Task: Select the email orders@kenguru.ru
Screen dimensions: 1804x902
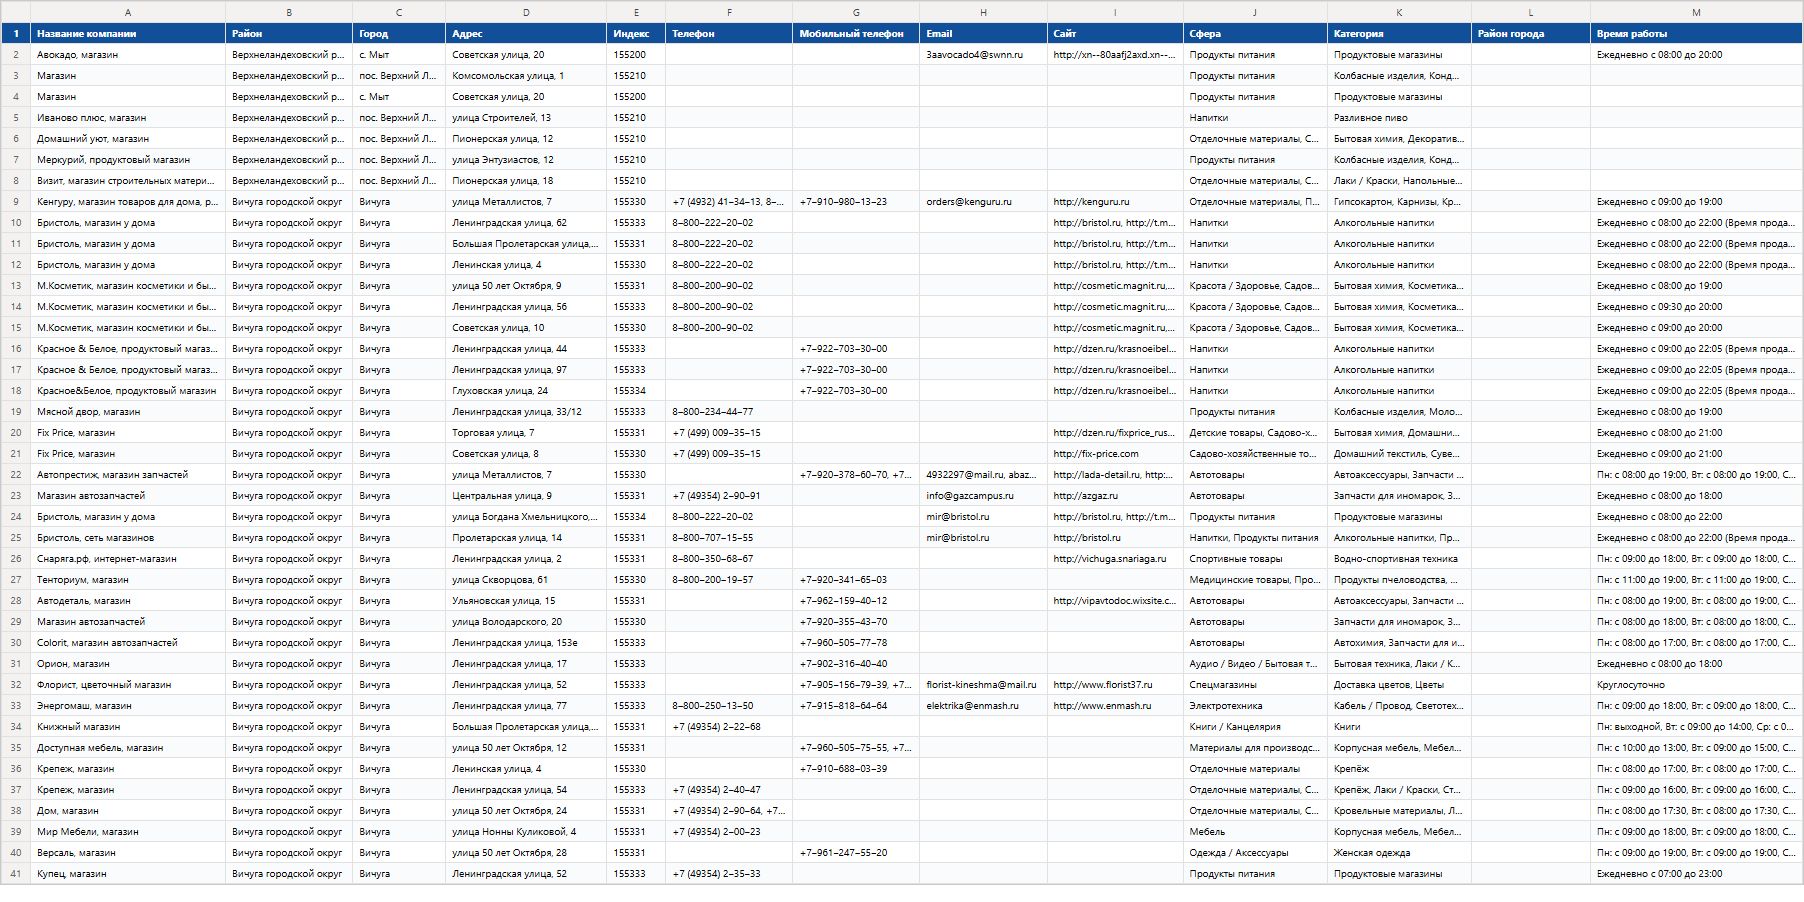Action: [x=983, y=202]
